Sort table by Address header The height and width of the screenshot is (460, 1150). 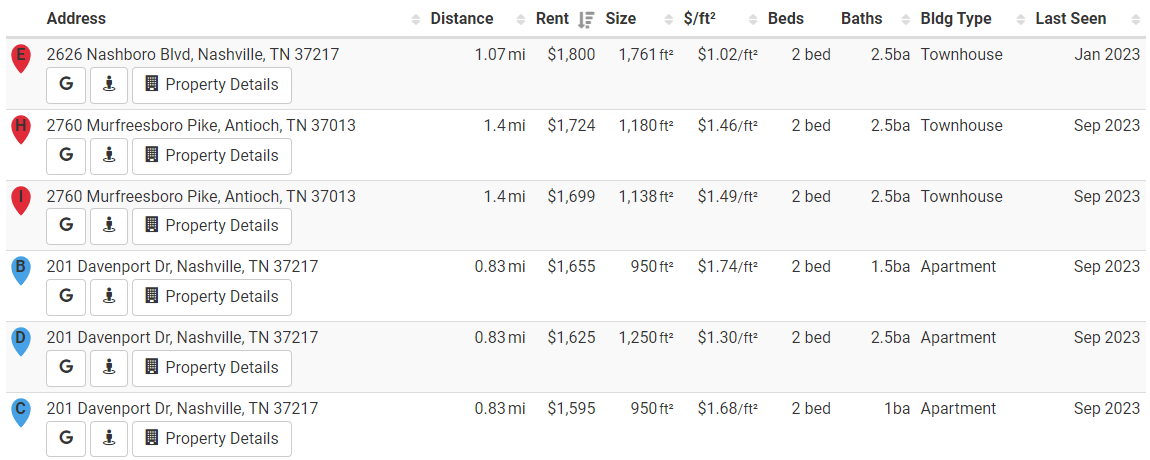[76, 19]
